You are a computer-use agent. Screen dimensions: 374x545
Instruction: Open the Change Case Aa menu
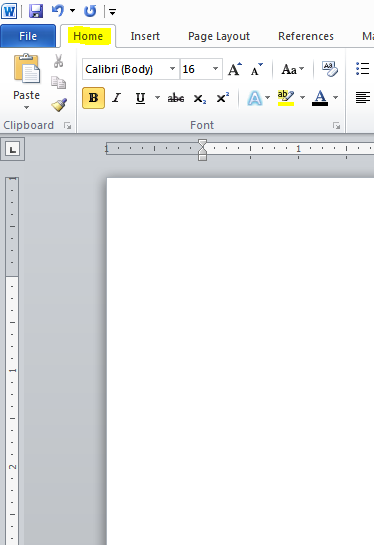(x=293, y=69)
